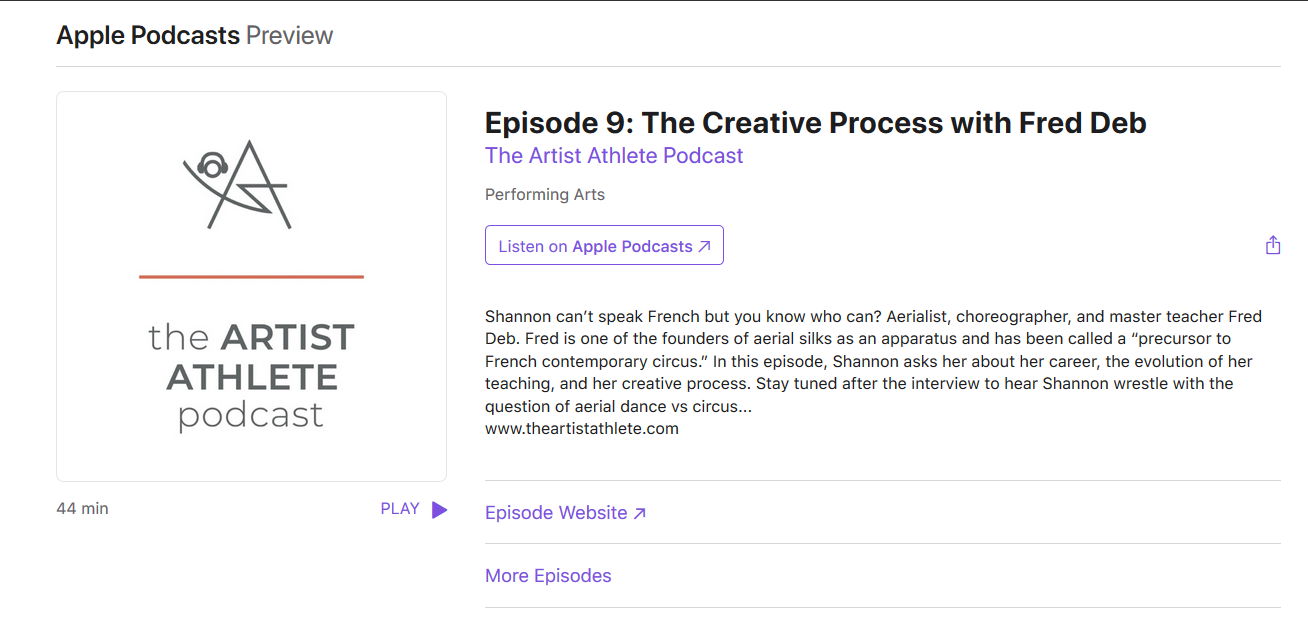
Task: View More Episodes link
Action: 548,576
